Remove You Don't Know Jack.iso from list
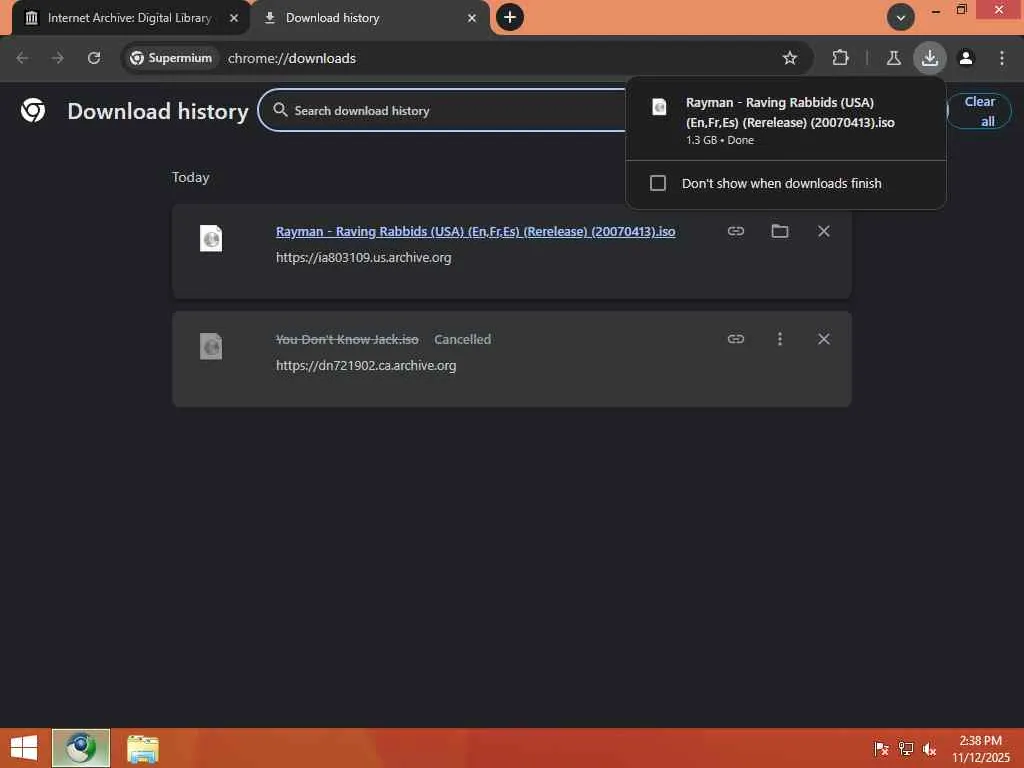 824,339
